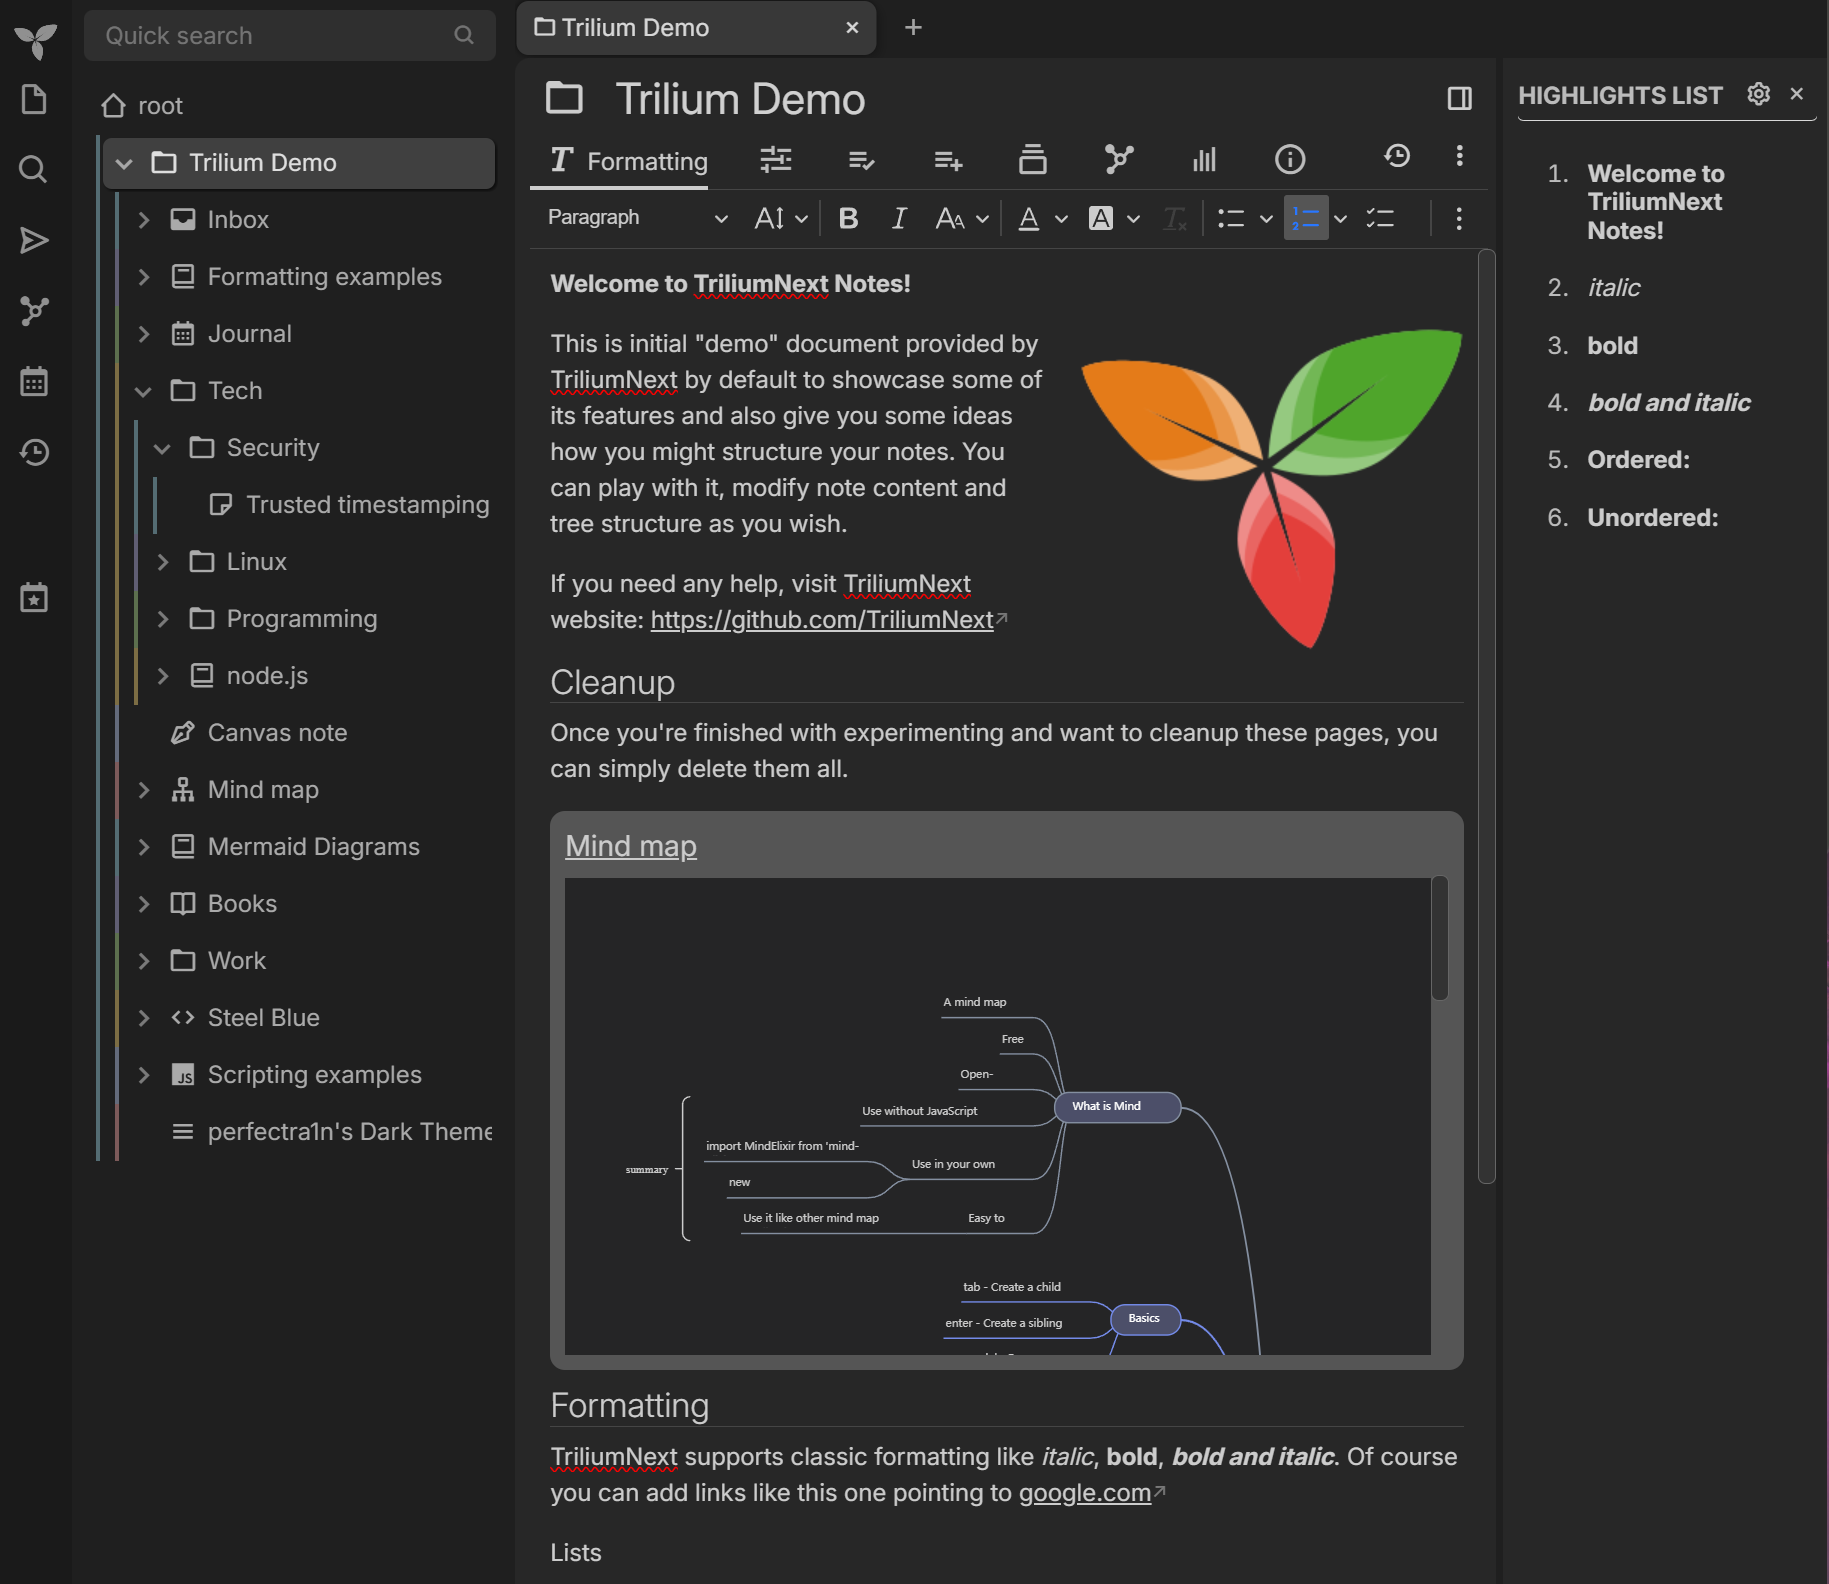The width and height of the screenshot is (1829, 1584).
Task: Open similar notes bar chart icon
Action: [x=1204, y=160]
